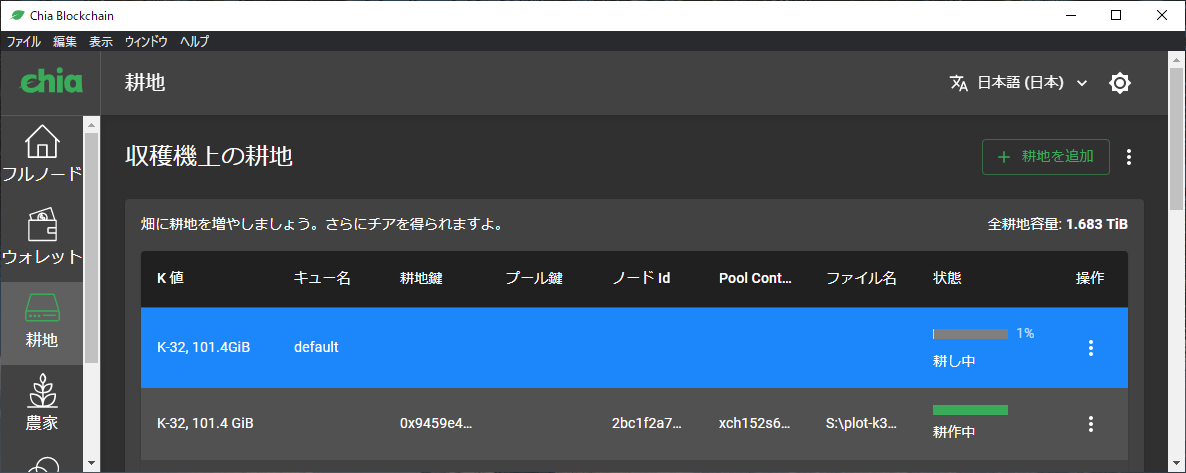1186x473 pixels.
Task: Click the キュー名 column header
Action: [322, 279]
